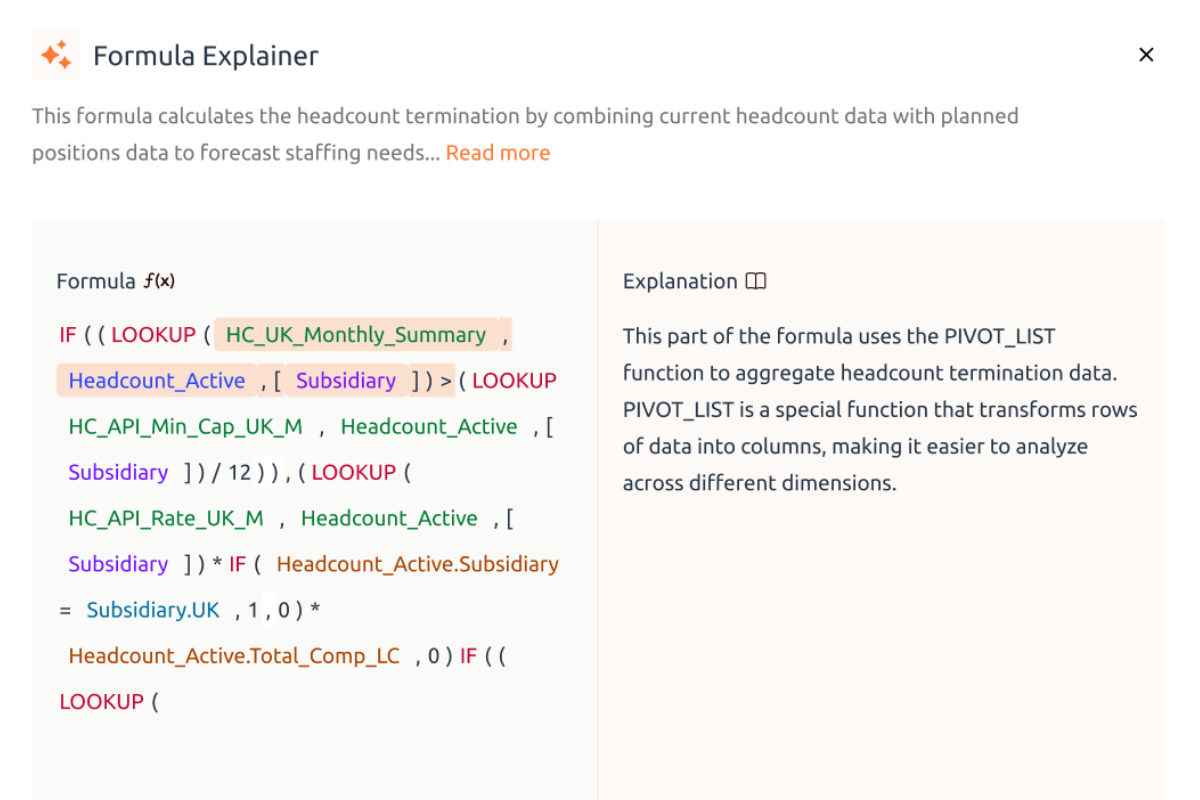
Task: Click the close X icon
Action: point(1146,54)
